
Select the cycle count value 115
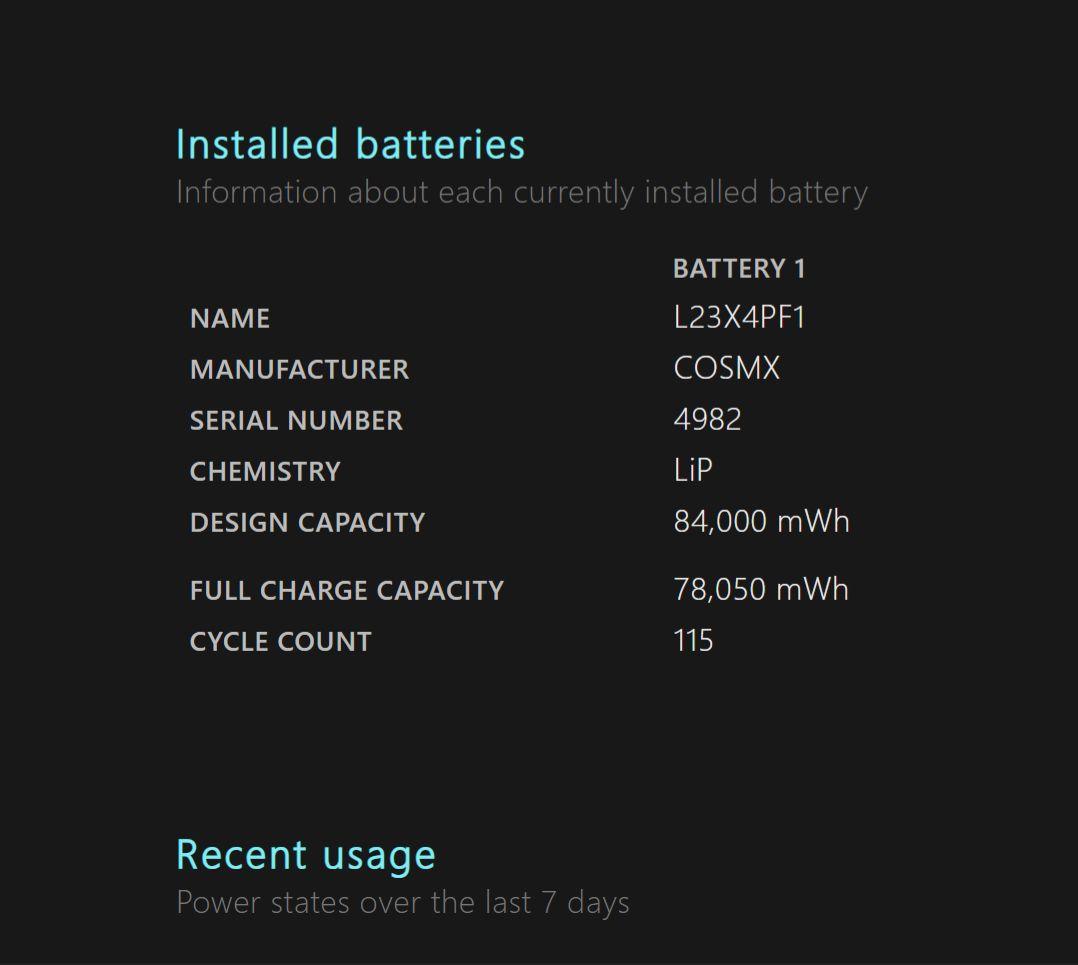coord(693,641)
